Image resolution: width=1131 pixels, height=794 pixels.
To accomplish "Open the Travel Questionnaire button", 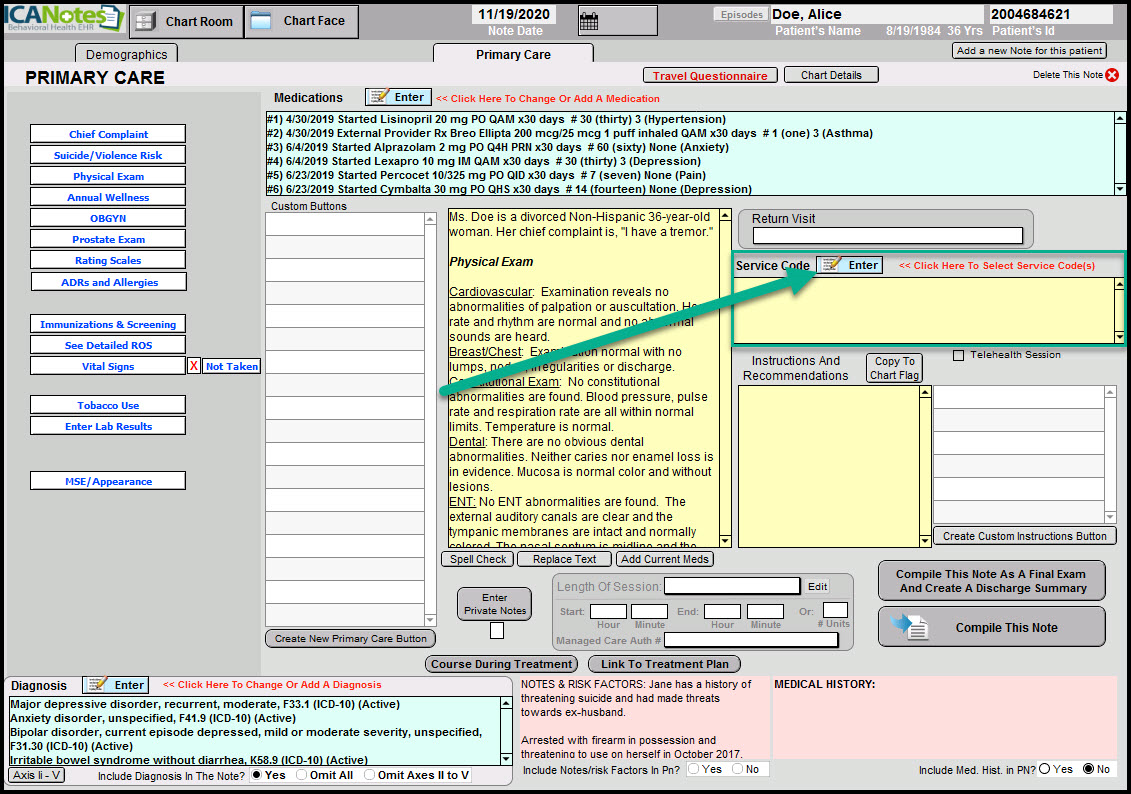I will click(x=710, y=76).
